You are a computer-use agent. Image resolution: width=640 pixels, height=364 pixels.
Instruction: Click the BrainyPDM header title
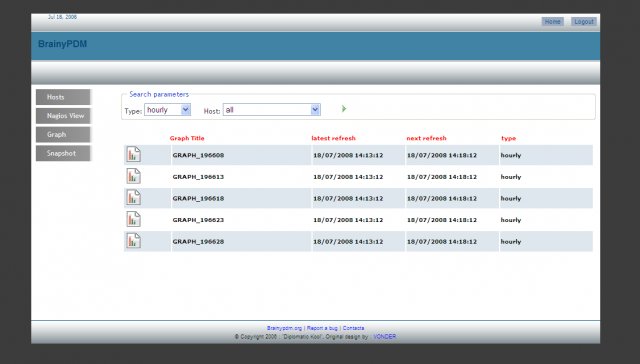pos(62,44)
